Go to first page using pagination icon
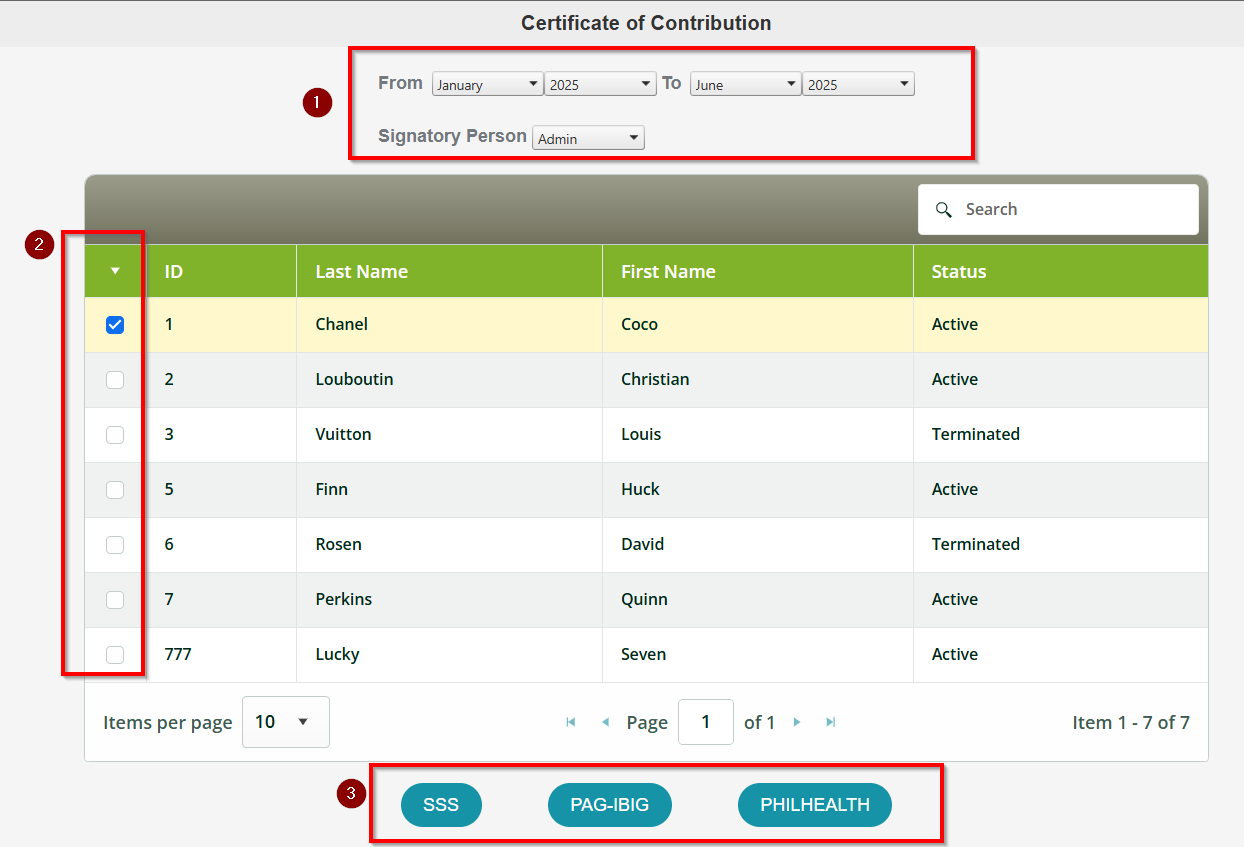 (x=571, y=722)
